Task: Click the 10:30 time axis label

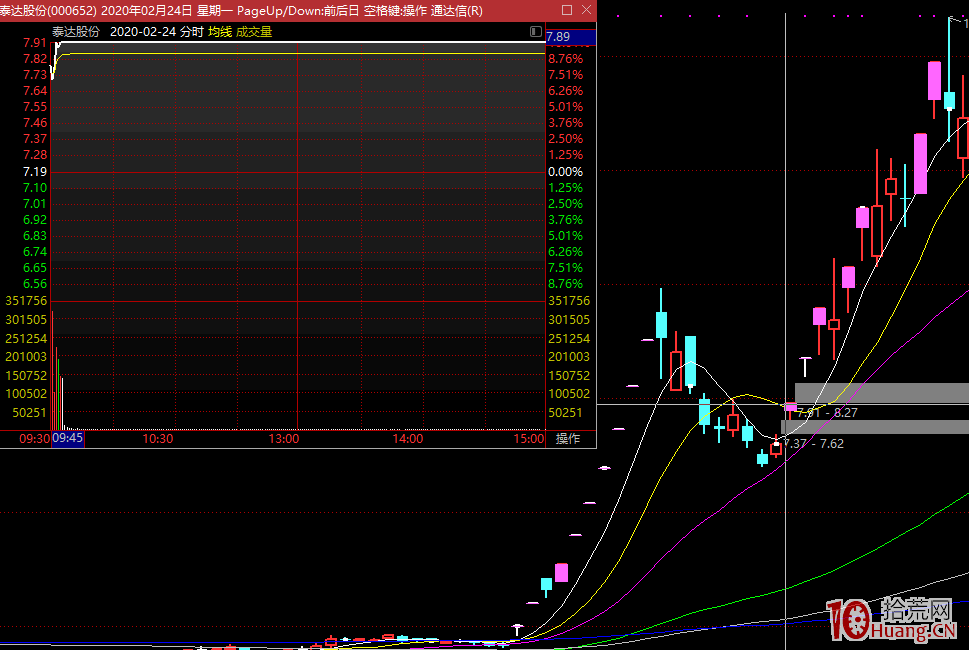Action: tap(158, 439)
